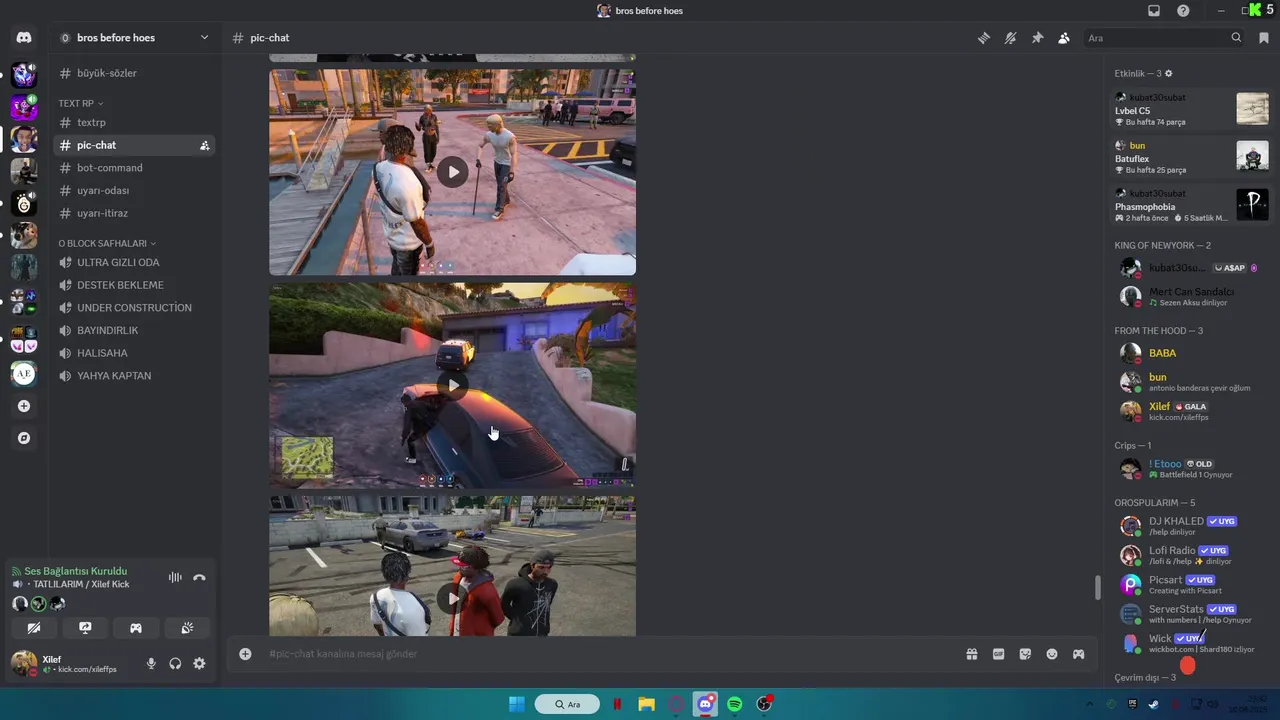Open BABA member profile
This screenshot has height=720, width=1280.
pyautogui.click(x=1191, y=353)
